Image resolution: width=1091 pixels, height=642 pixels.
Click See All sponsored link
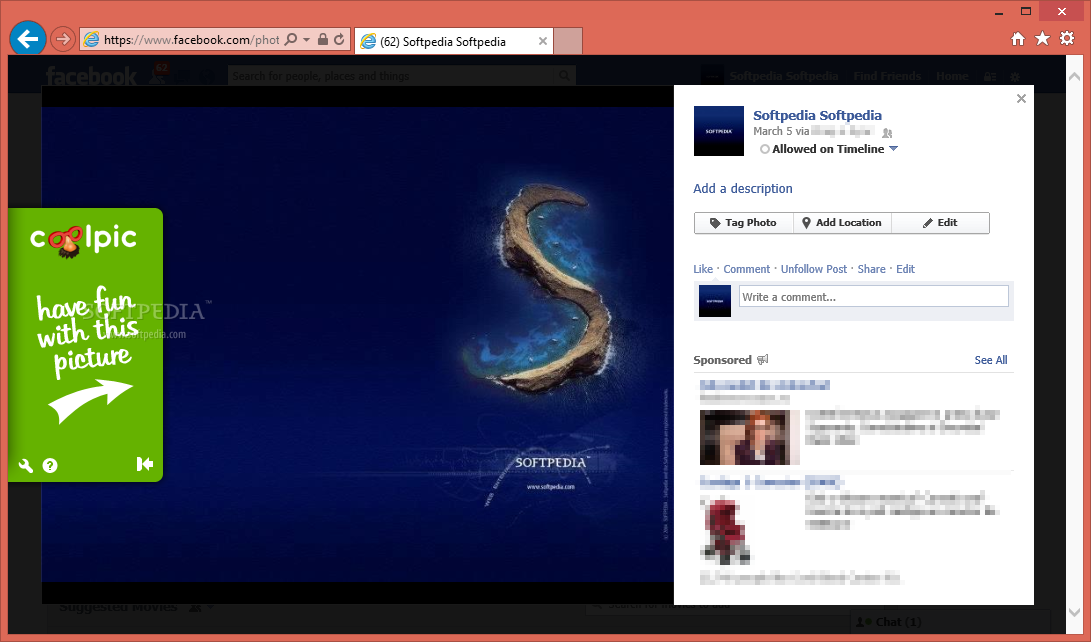pos(991,360)
